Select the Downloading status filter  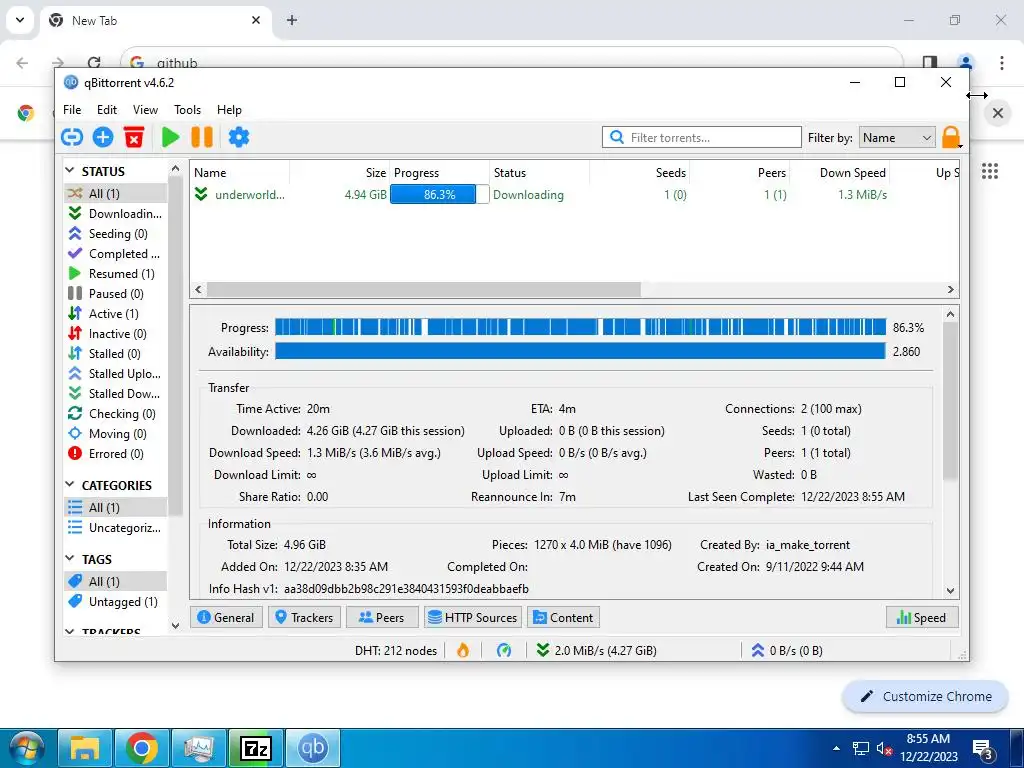click(115, 214)
